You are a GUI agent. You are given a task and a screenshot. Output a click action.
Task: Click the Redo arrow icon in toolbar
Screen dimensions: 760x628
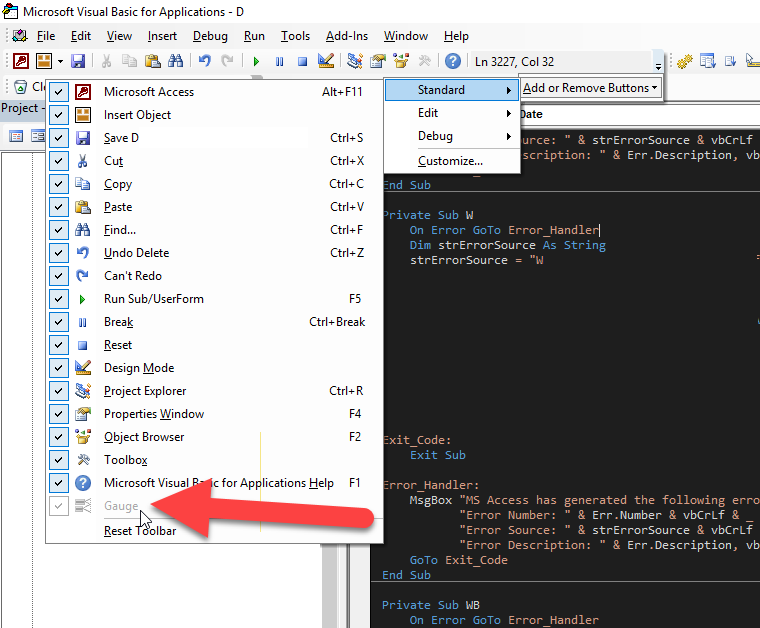tap(227, 61)
